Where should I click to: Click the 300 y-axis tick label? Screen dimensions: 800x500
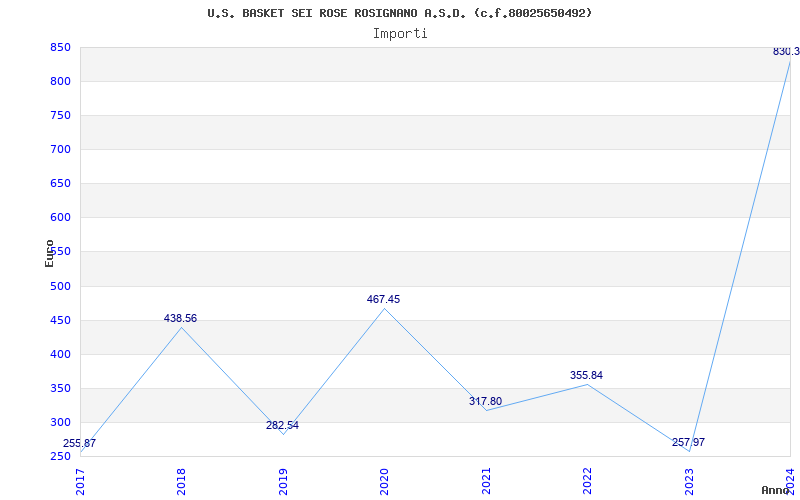pos(59,422)
